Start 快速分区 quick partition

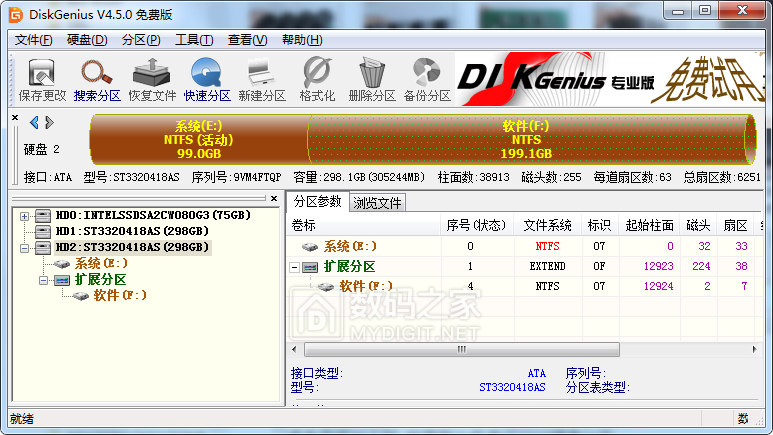coord(207,79)
